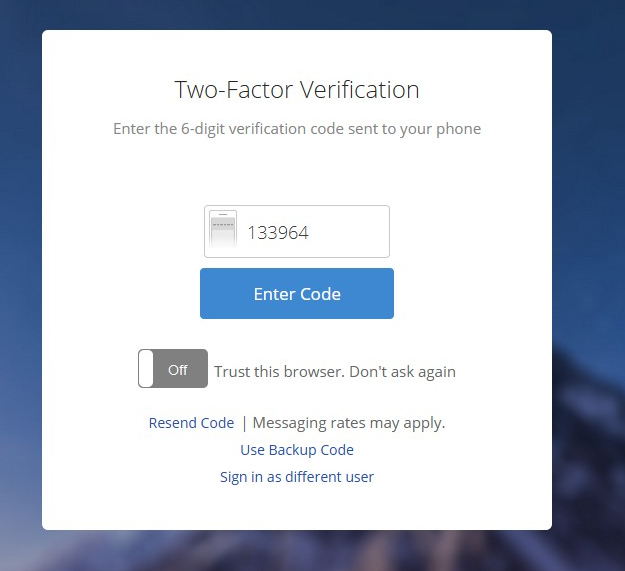This screenshot has width=625, height=571.
Task: Click the separator bar after Resend Code
Action: (243, 423)
